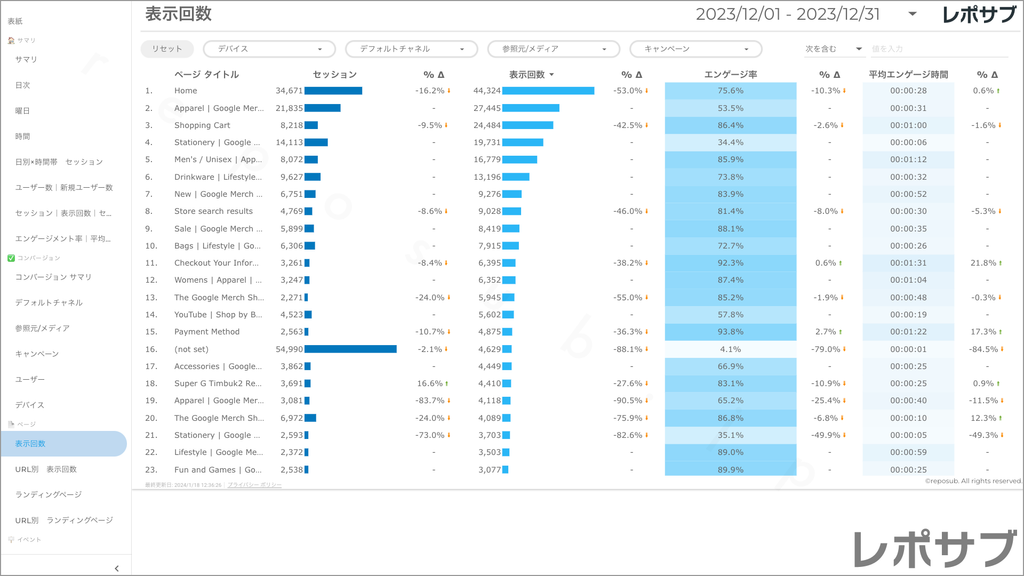The height and width of the screenshot is (576, 1024).
Task: Open the デバイス filter dropdown
Action: tap(269, 49)
